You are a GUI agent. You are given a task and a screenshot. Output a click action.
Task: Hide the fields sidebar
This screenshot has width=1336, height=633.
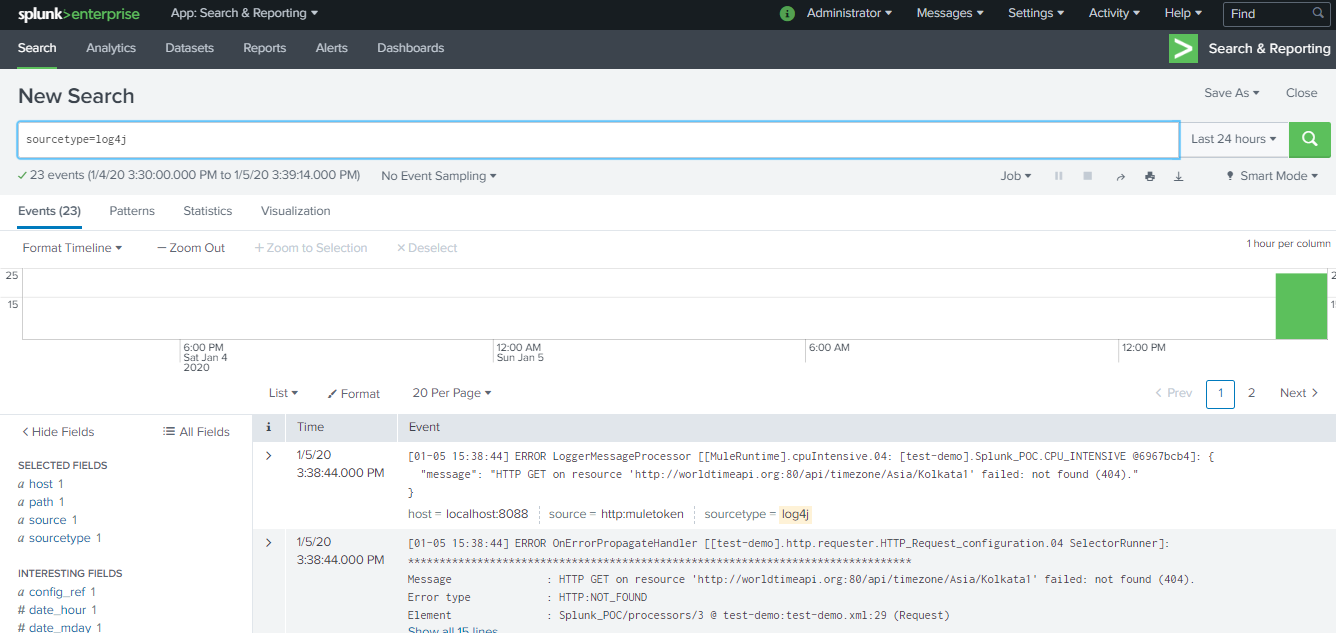(x=58, y=432)
